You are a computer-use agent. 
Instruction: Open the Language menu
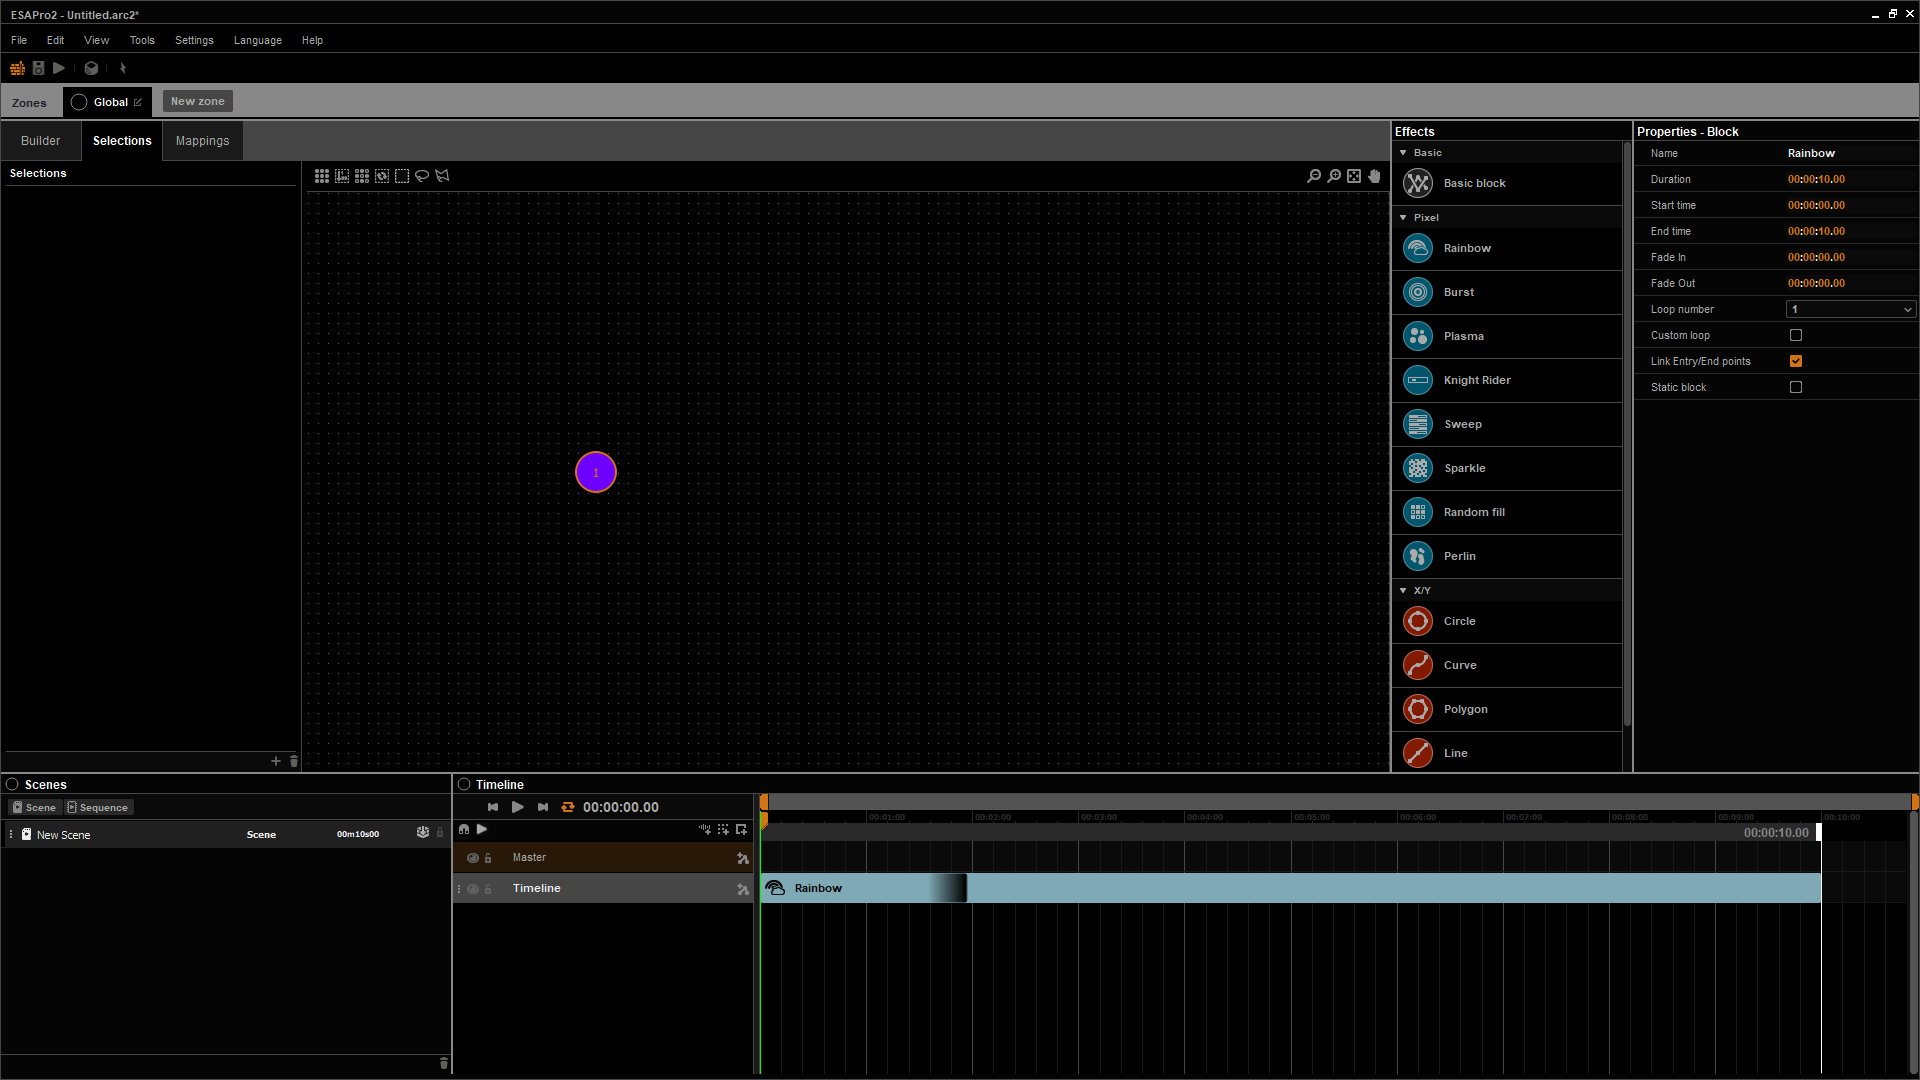(258, 40)
